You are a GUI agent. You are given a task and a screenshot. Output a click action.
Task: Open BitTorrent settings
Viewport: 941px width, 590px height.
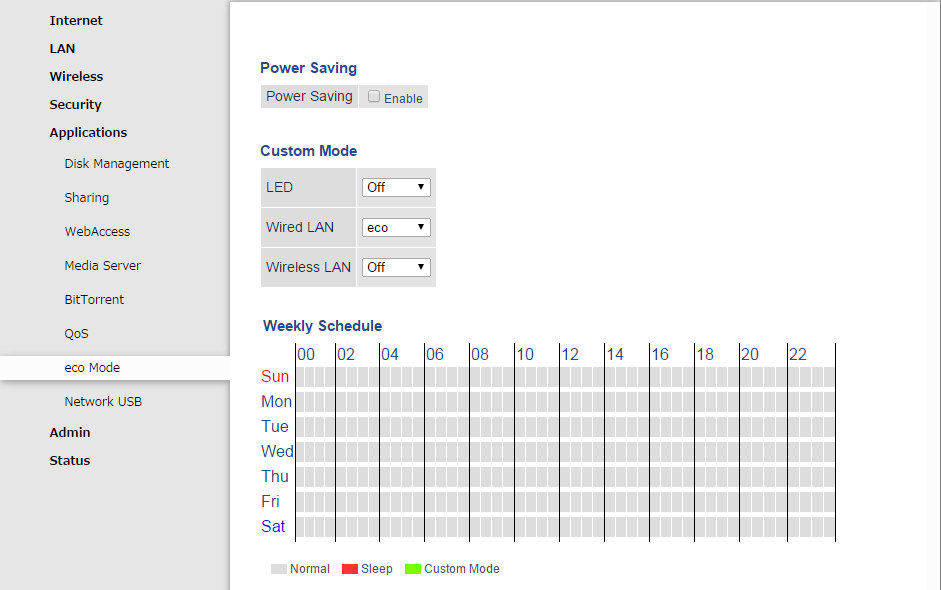point(94,300)
